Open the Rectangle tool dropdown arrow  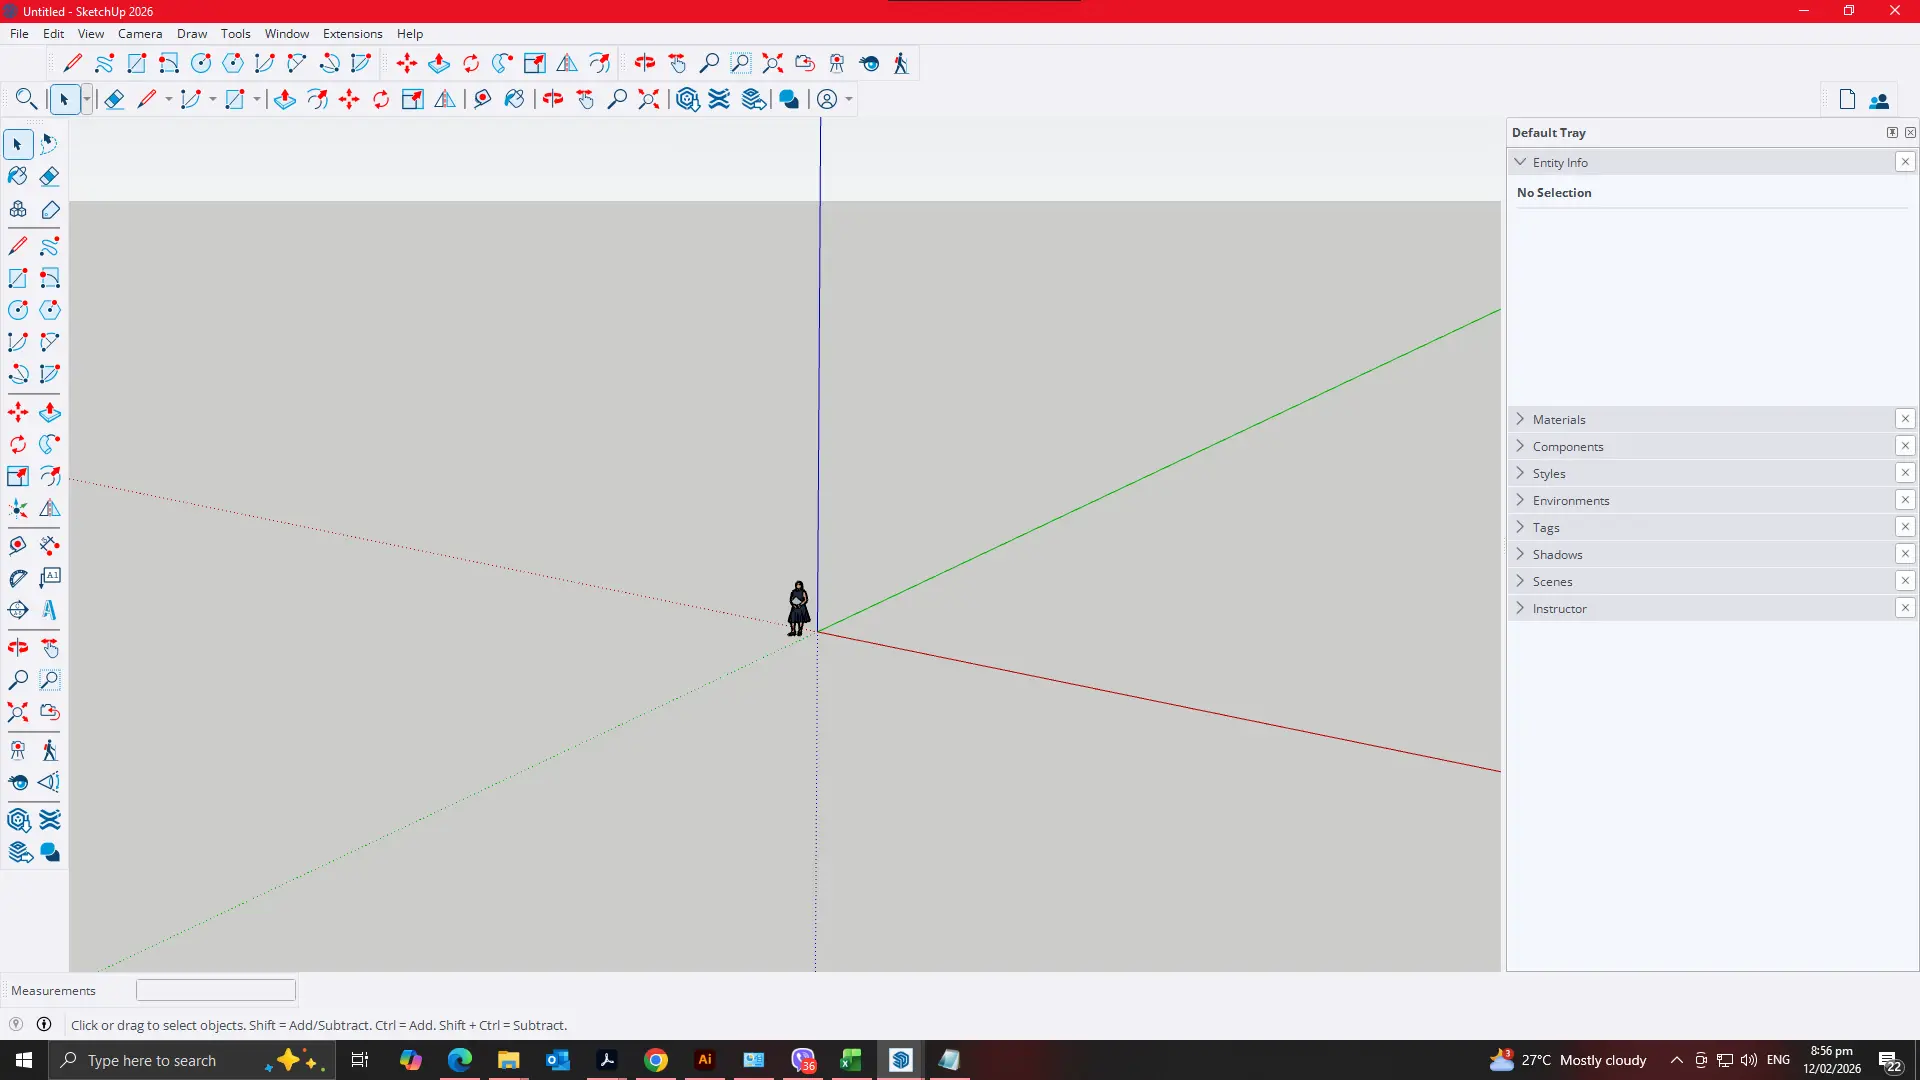pyautogui.click(x=256, y=99)
